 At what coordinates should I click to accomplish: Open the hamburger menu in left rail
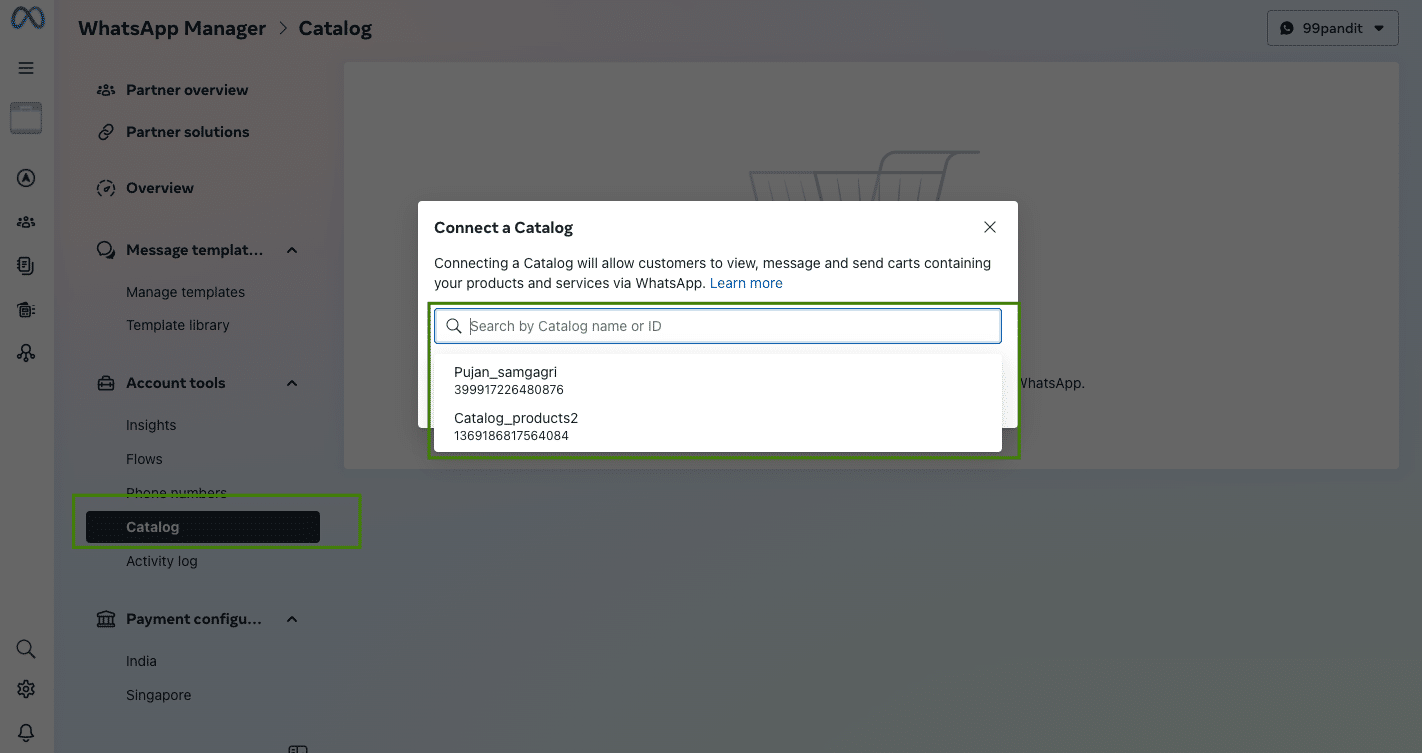point(26,68)
